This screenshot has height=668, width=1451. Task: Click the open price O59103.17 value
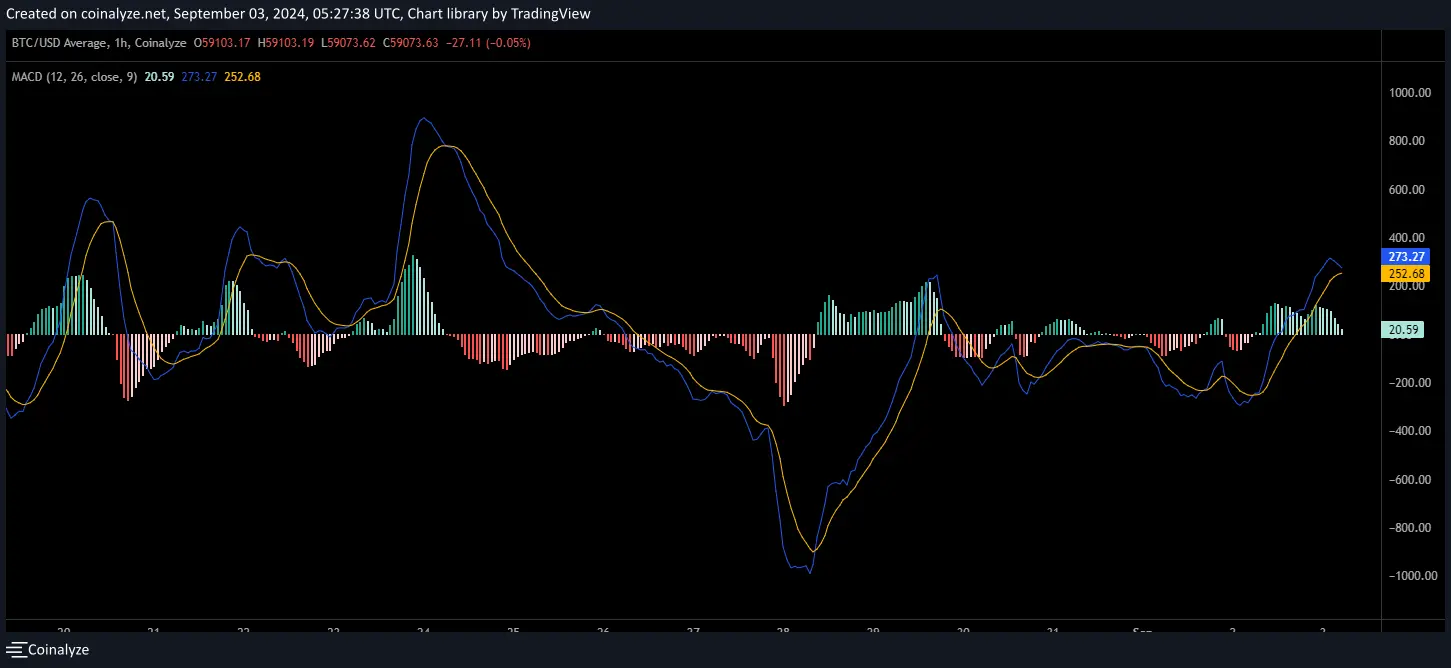[224, 43]
